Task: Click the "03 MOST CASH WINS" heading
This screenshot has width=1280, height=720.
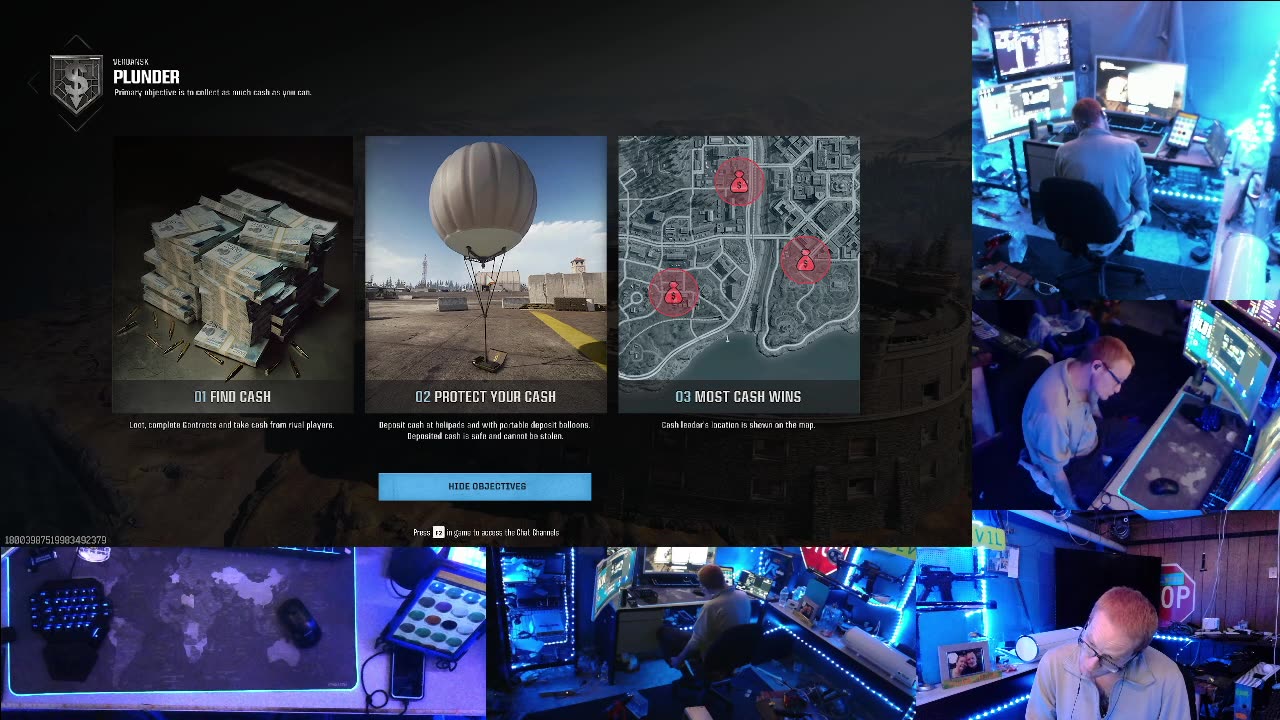Action: [x=738, y=397]
